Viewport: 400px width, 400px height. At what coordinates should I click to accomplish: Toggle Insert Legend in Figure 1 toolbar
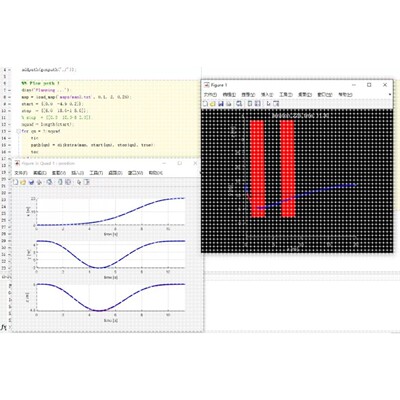pyautogui.click(x=257, y=104)
